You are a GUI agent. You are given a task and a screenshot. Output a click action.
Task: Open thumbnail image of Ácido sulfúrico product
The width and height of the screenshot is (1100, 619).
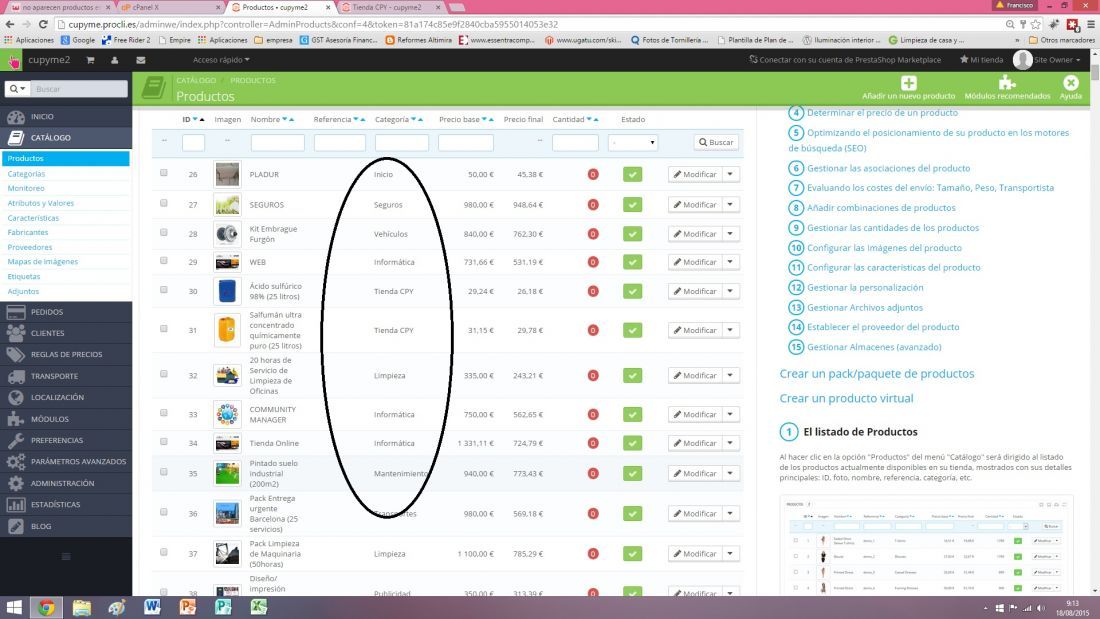click(x=227, y=291)
